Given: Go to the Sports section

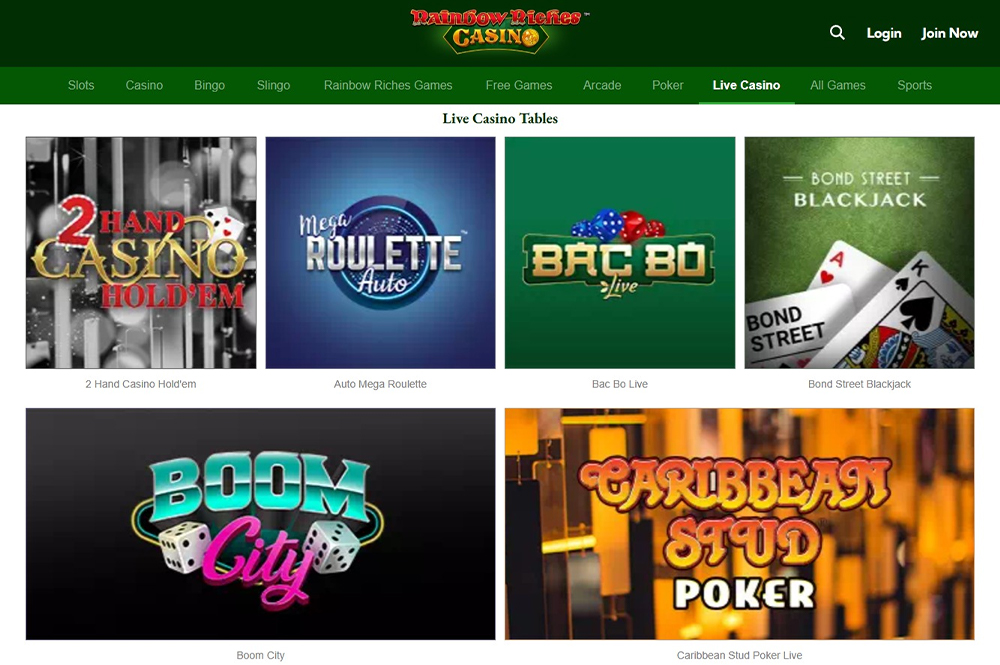Looking at the screenshot, I should (914, 85).
